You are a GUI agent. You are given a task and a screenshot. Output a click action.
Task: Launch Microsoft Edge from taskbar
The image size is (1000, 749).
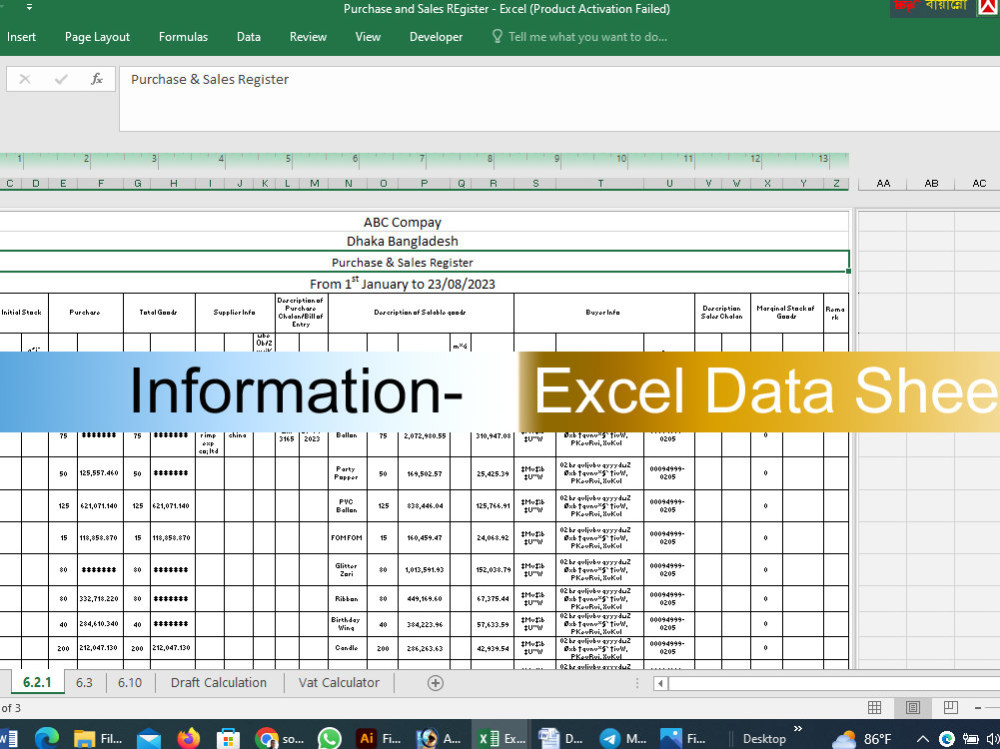(x=46, y=739)
